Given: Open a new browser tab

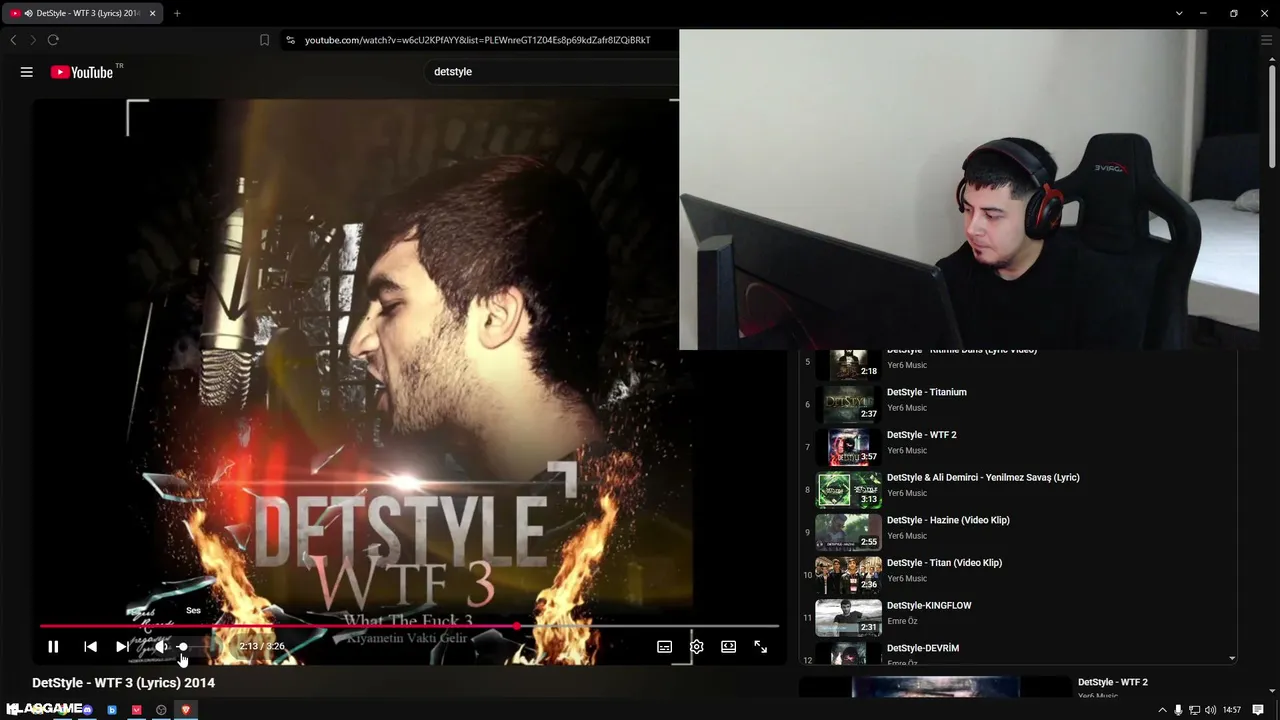Looking at the screenshot, I should (x=177, y=13).
